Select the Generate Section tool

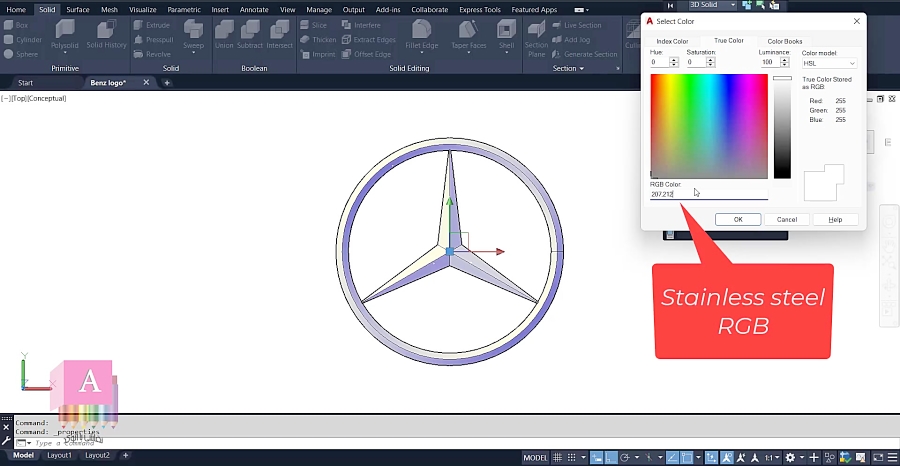[585, 54]
